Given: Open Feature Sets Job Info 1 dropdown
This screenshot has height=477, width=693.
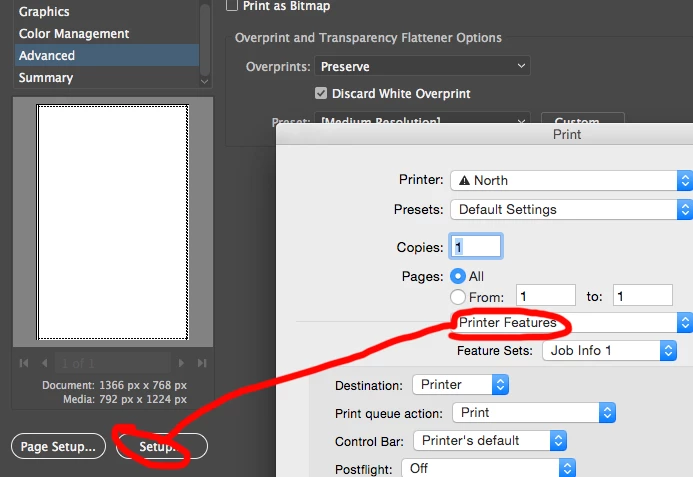Looking at the screenshot, I should [x=609, y=351].
